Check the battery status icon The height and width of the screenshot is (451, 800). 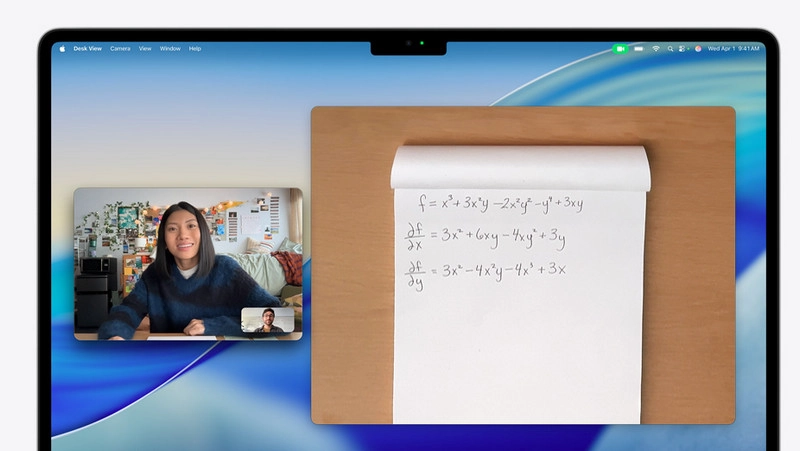click(639, 48)
